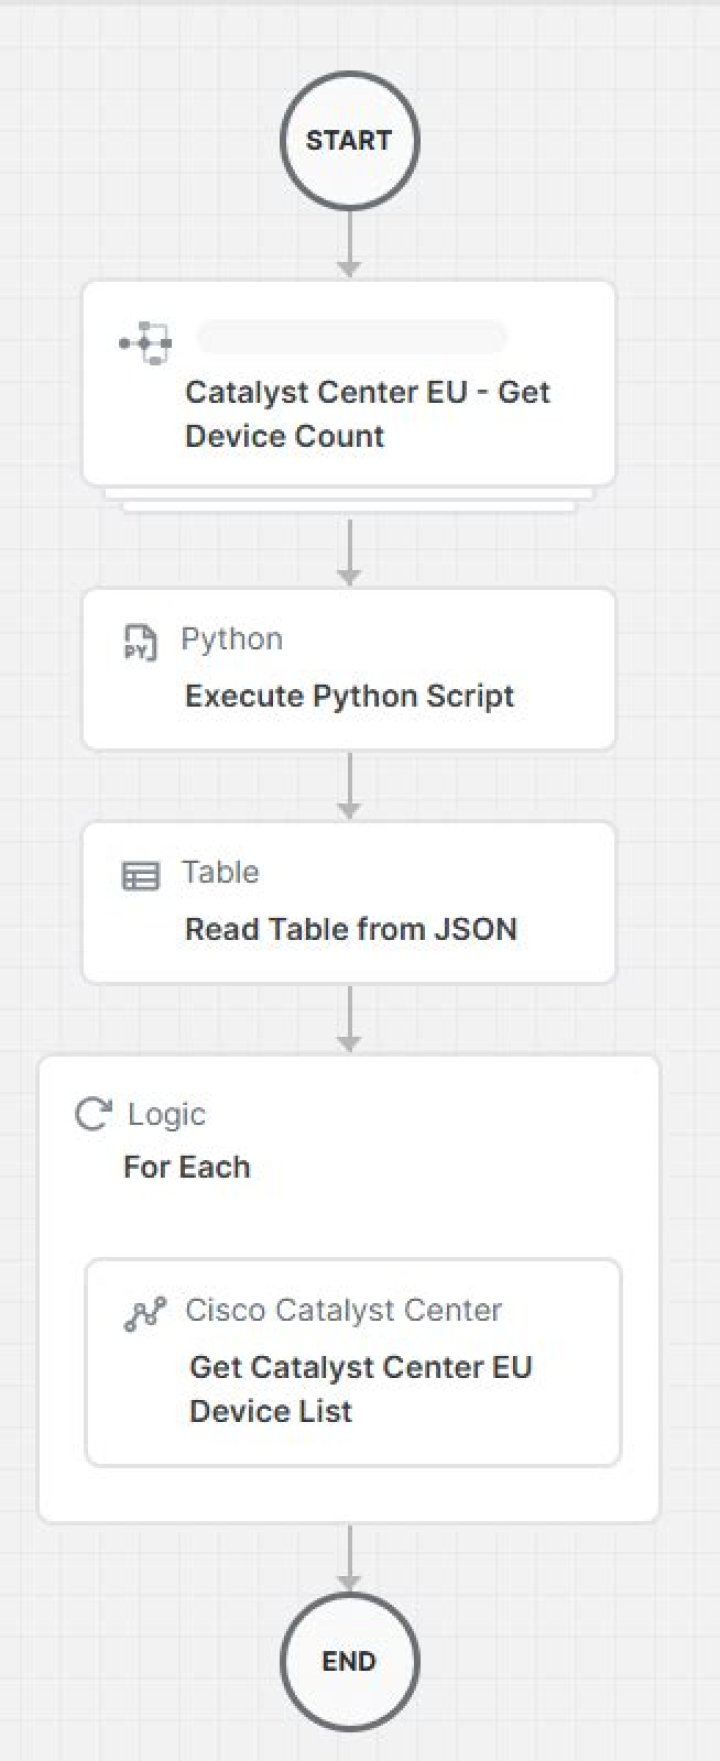Click the Cisco Catalyst Center graph icon

pos(145,1314)
